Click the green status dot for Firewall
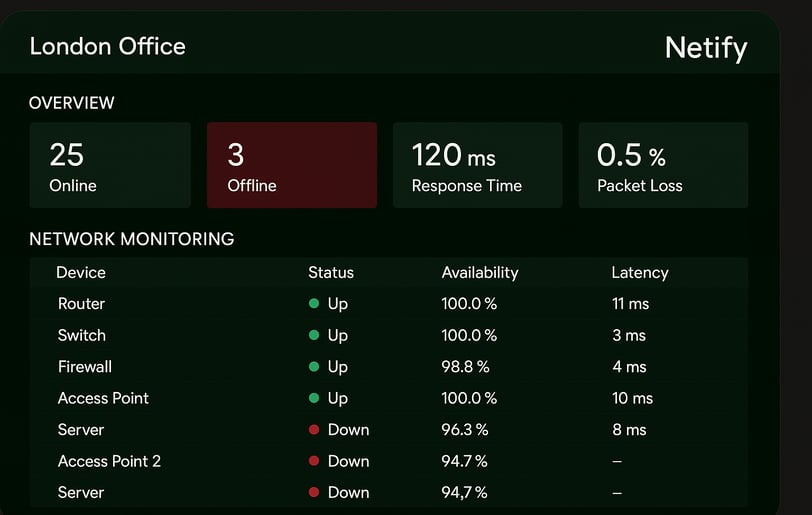This screenshot has height=515, width=812. click(x=314, y=367)
